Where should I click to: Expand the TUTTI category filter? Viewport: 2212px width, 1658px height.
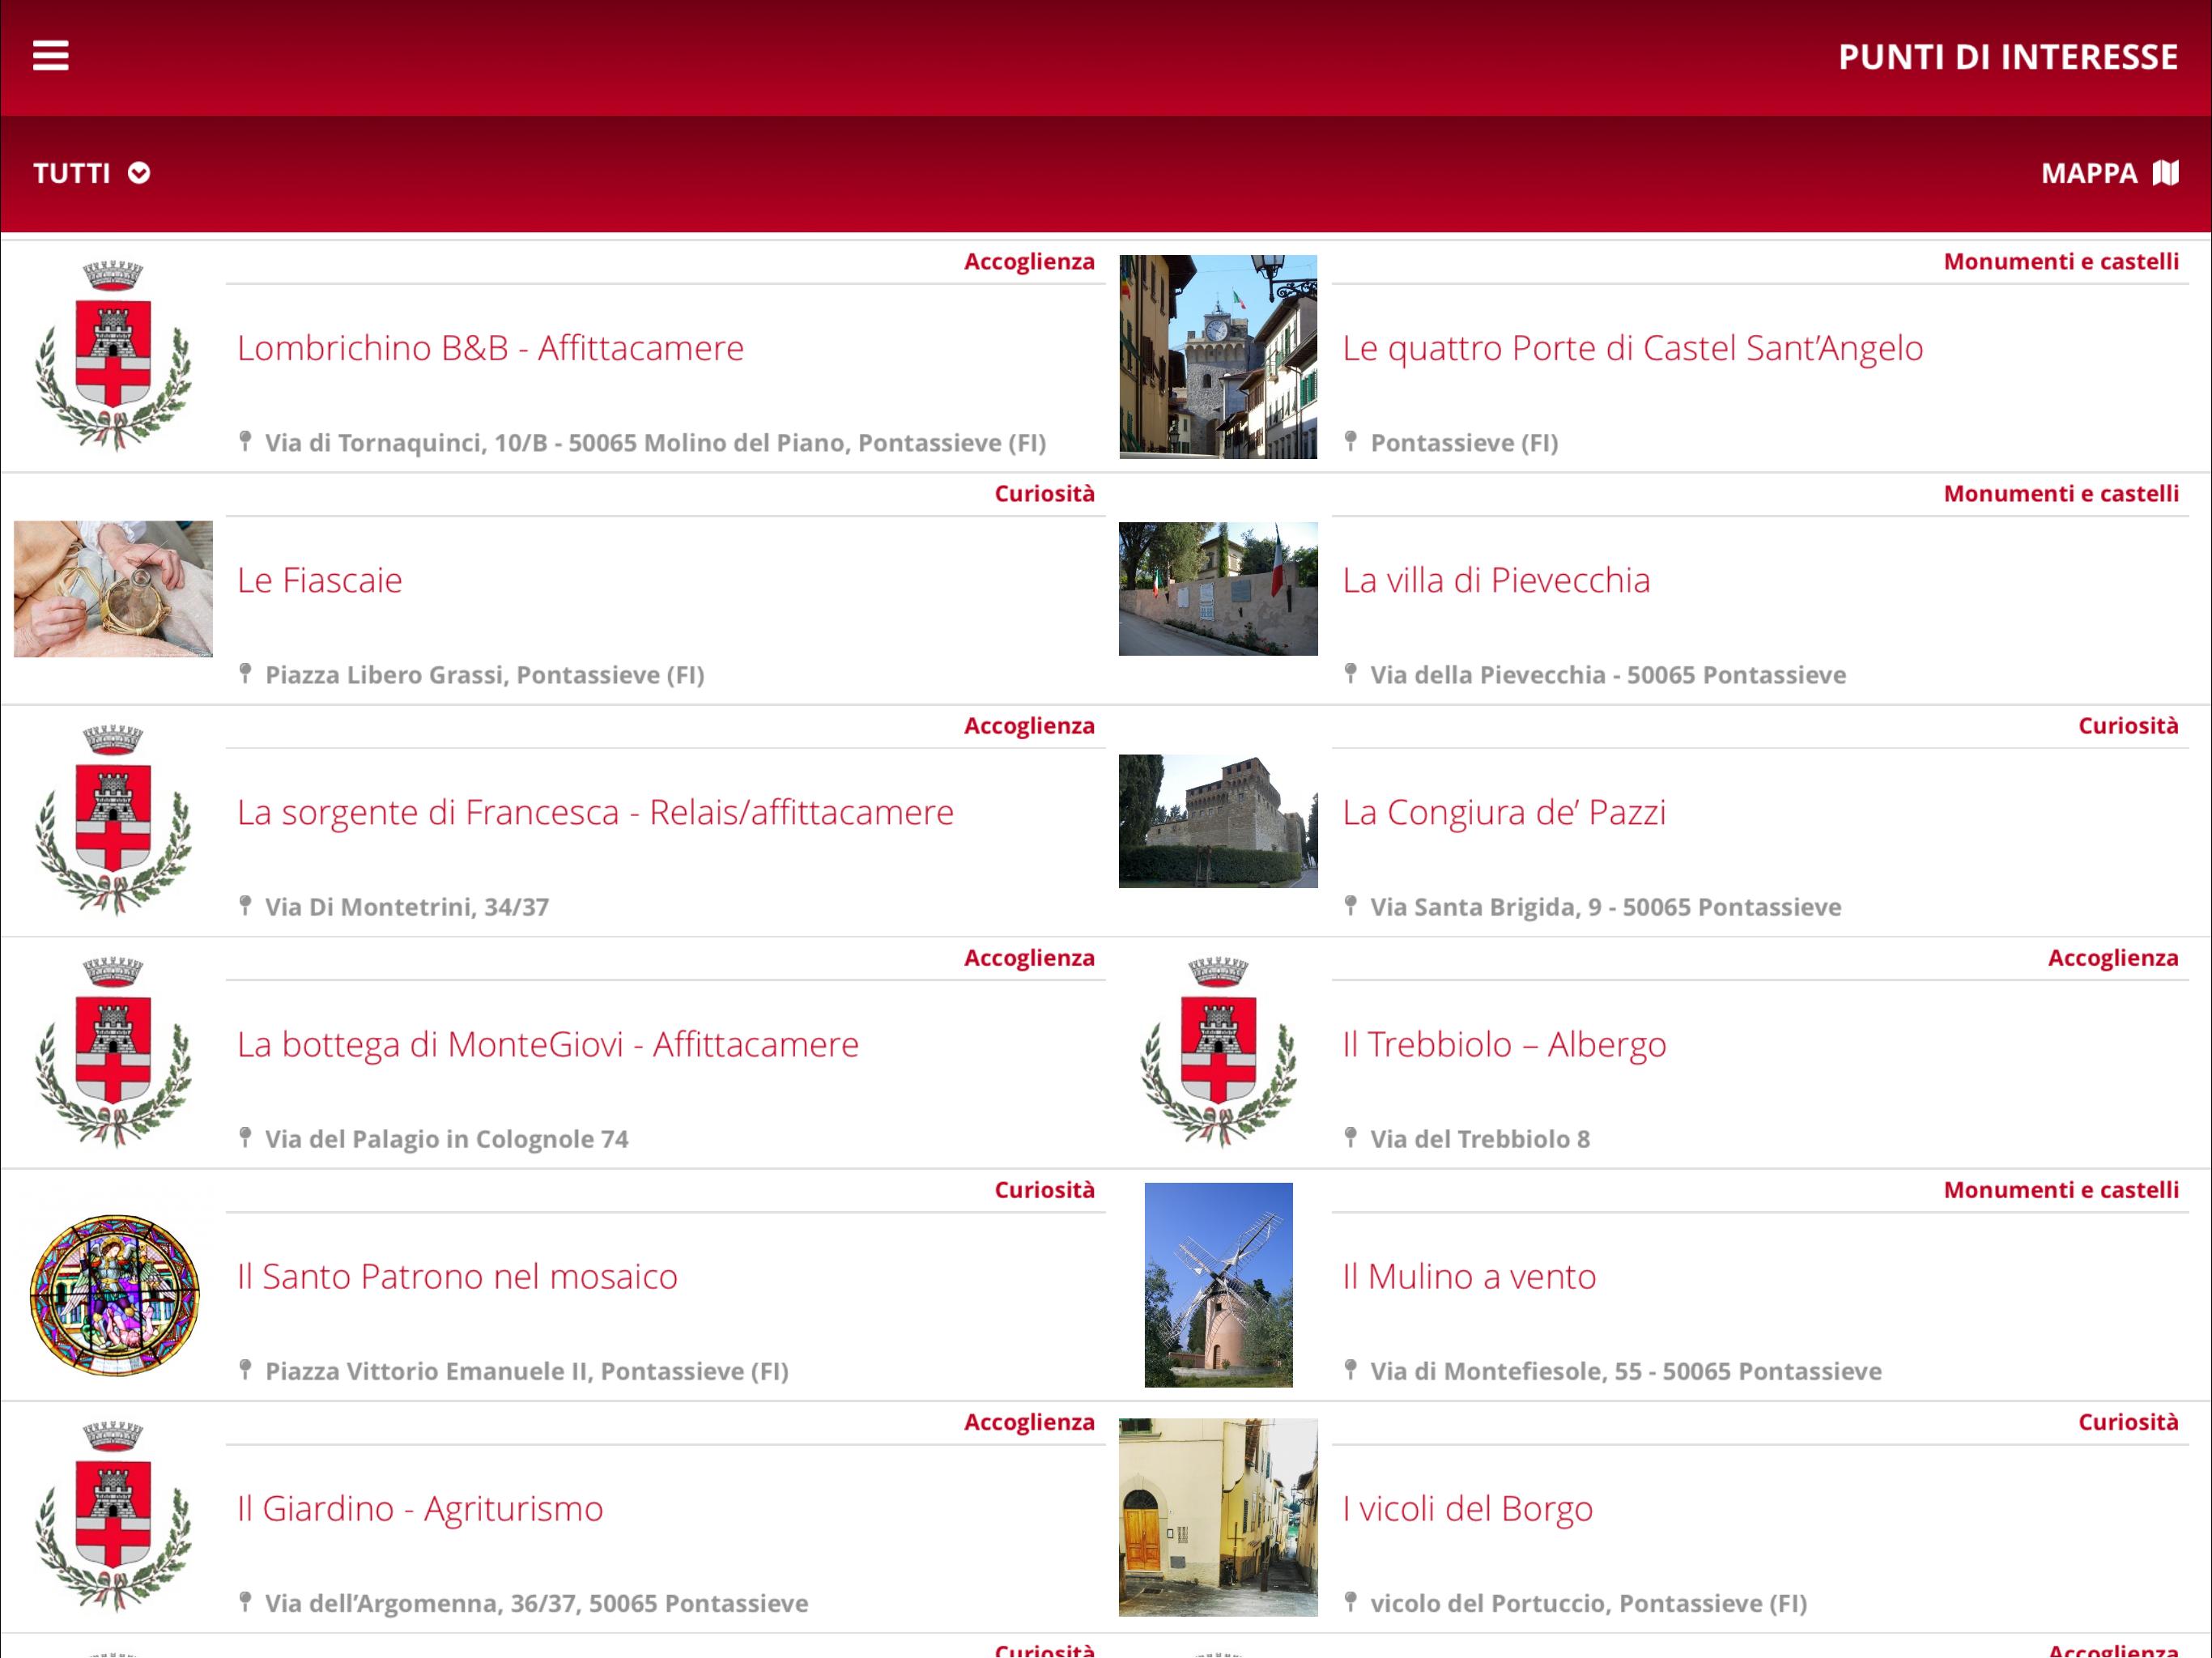pyautogui.click(x=92, y=173)
